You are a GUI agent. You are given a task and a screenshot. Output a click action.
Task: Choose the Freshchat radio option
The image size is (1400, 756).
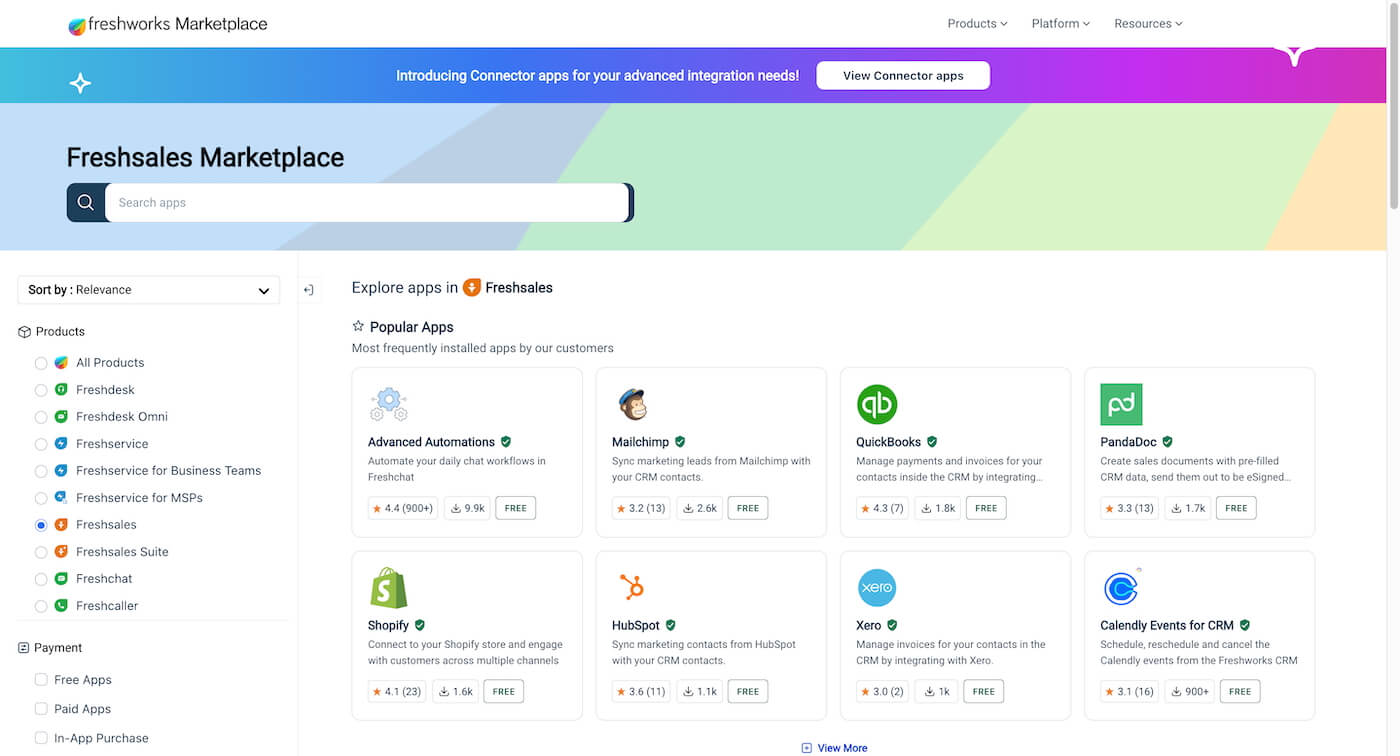tap(41, 579)
